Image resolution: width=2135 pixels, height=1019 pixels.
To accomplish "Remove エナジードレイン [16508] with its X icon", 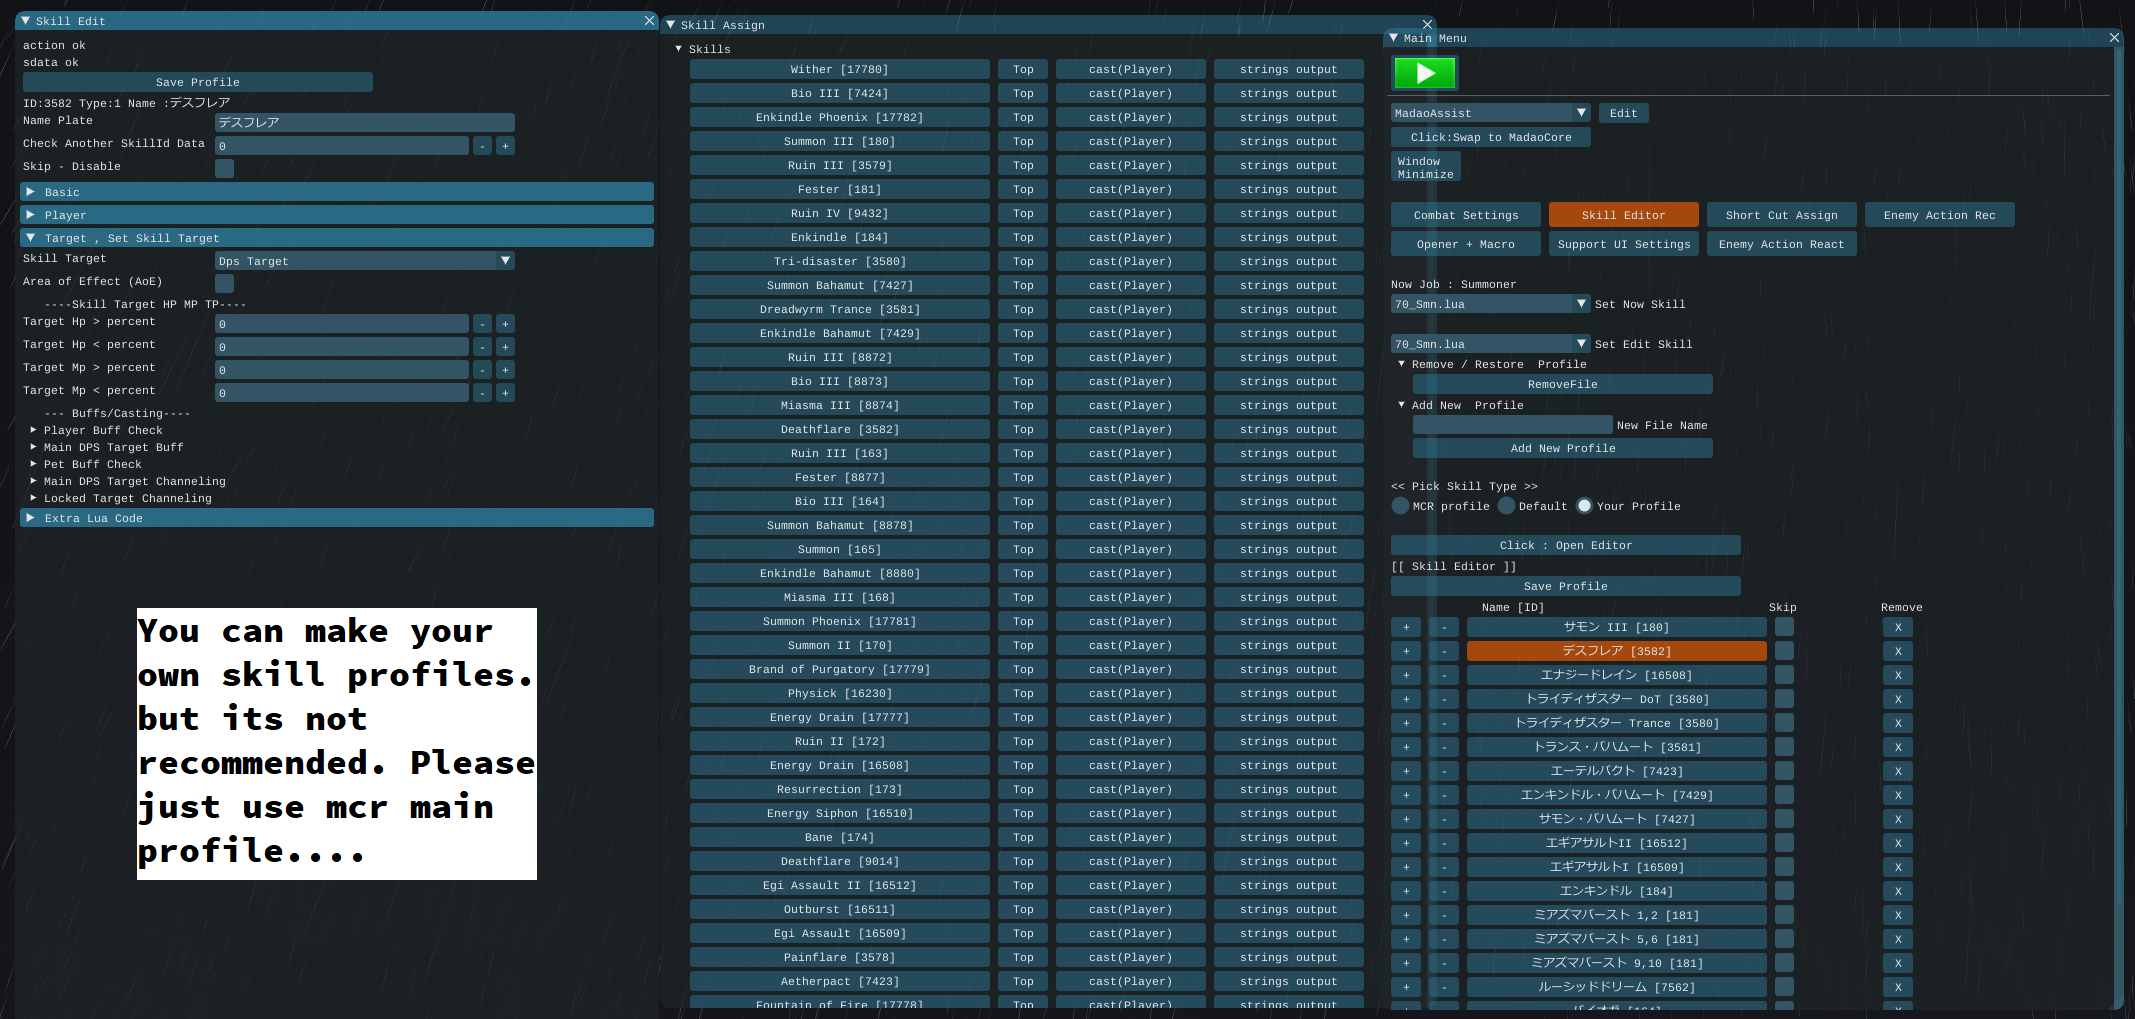I will [1897, 676].
